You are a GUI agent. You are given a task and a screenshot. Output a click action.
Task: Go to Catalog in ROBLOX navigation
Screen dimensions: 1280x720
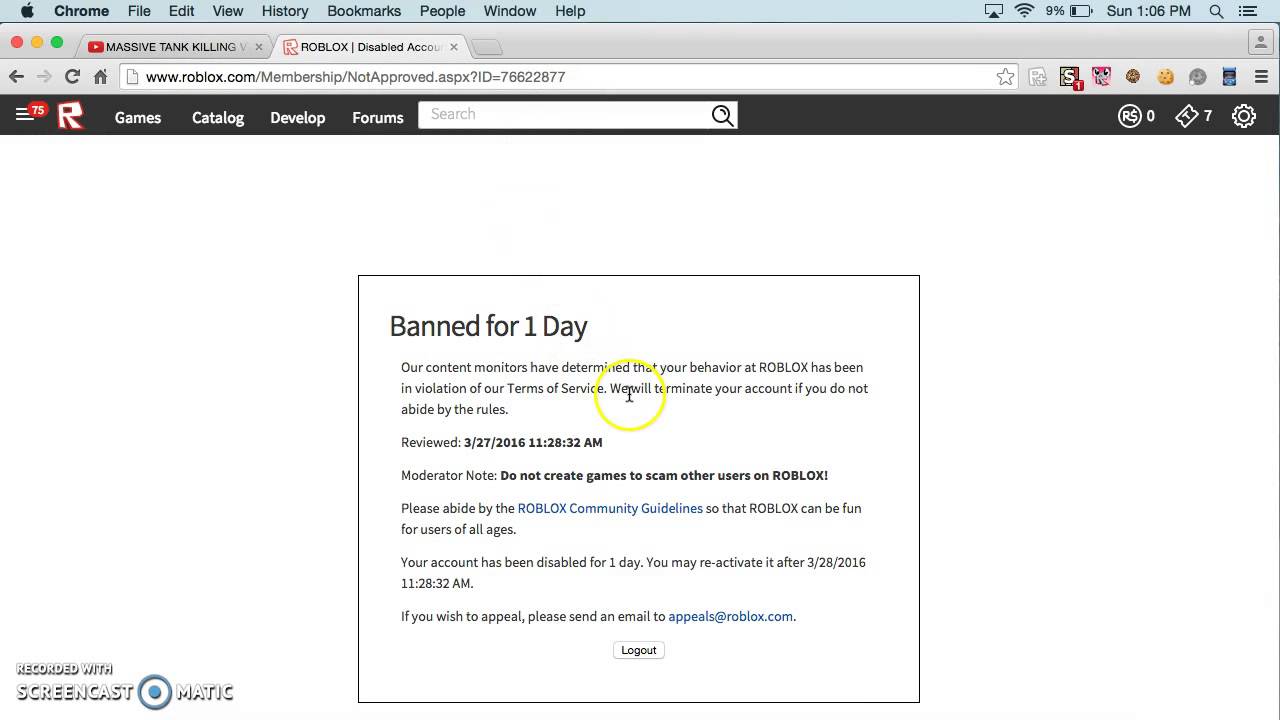point(218,117)
